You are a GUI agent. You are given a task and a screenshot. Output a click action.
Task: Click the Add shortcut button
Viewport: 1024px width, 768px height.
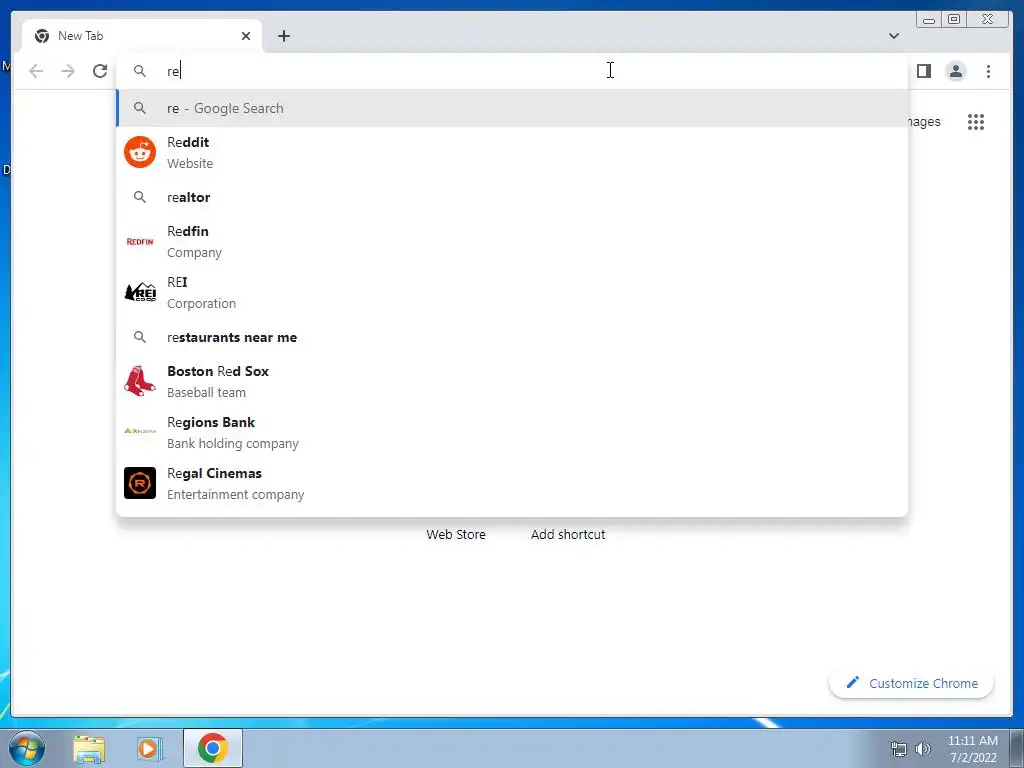(x=568, y=534)
